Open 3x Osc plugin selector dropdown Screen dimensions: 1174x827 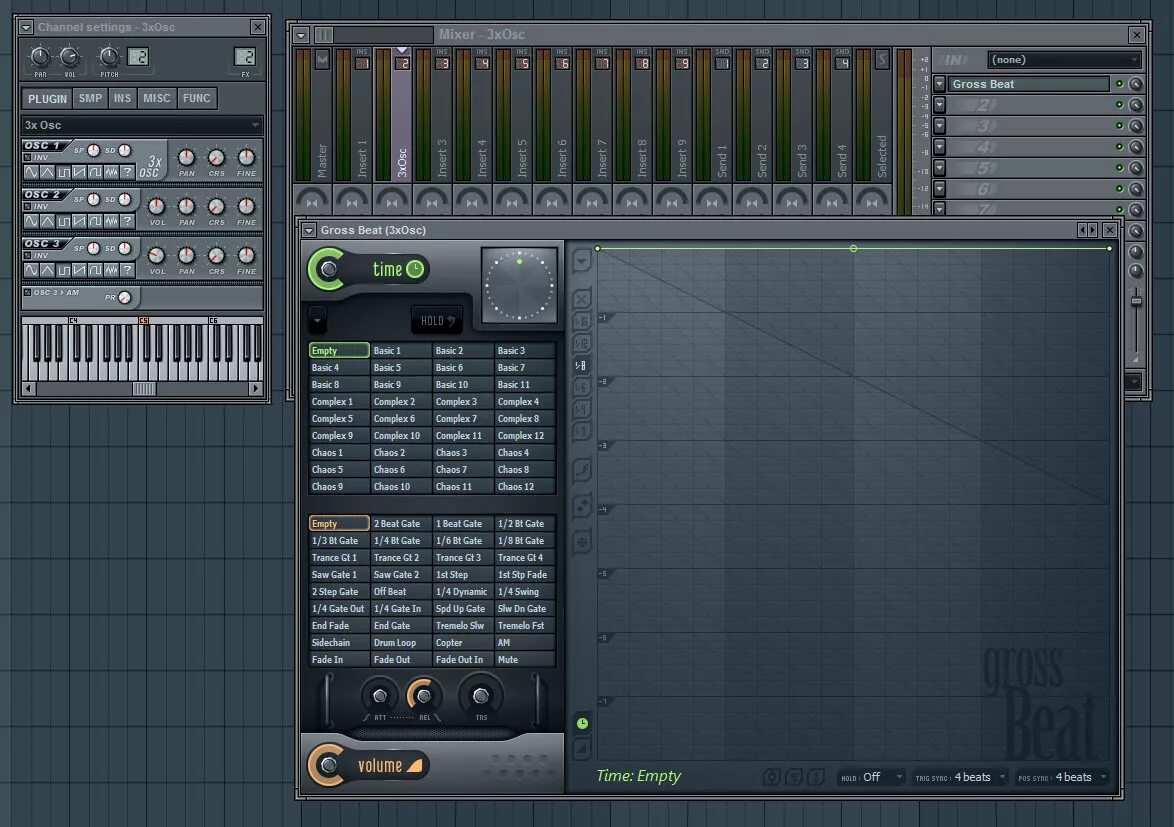coord(142,125)
